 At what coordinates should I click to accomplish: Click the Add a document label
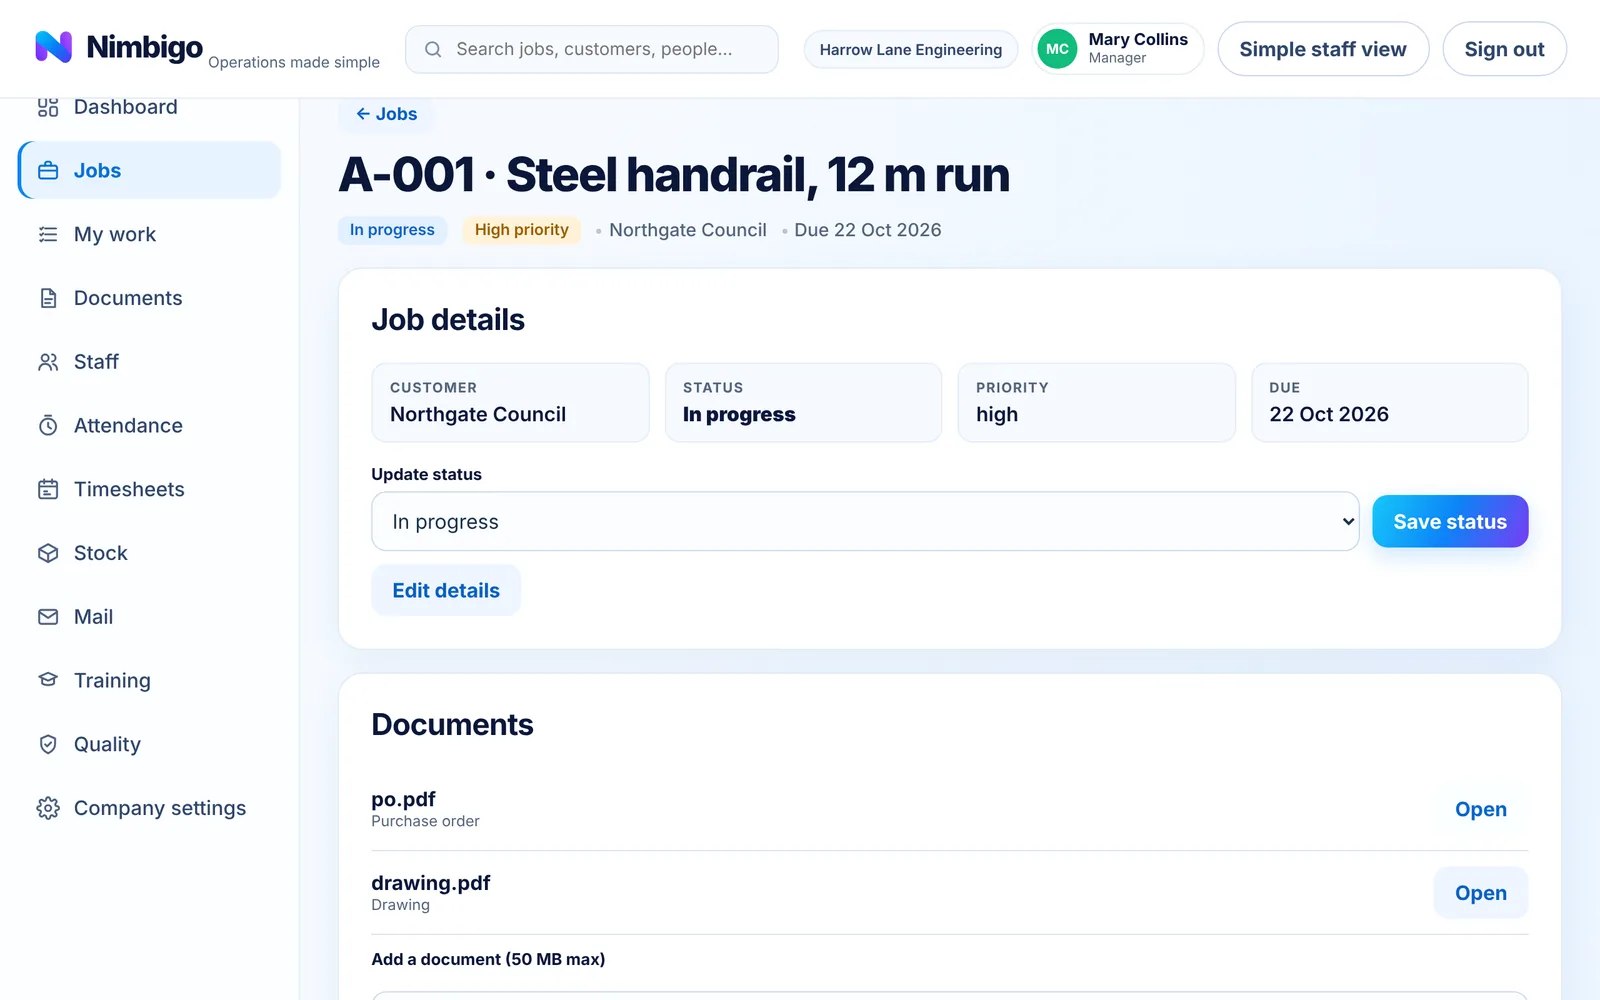pyautogui.click(x=488, y=959)
